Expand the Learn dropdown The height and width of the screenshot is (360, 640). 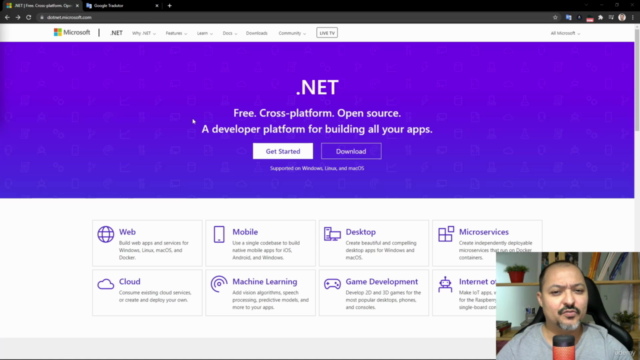click(205, 33)
